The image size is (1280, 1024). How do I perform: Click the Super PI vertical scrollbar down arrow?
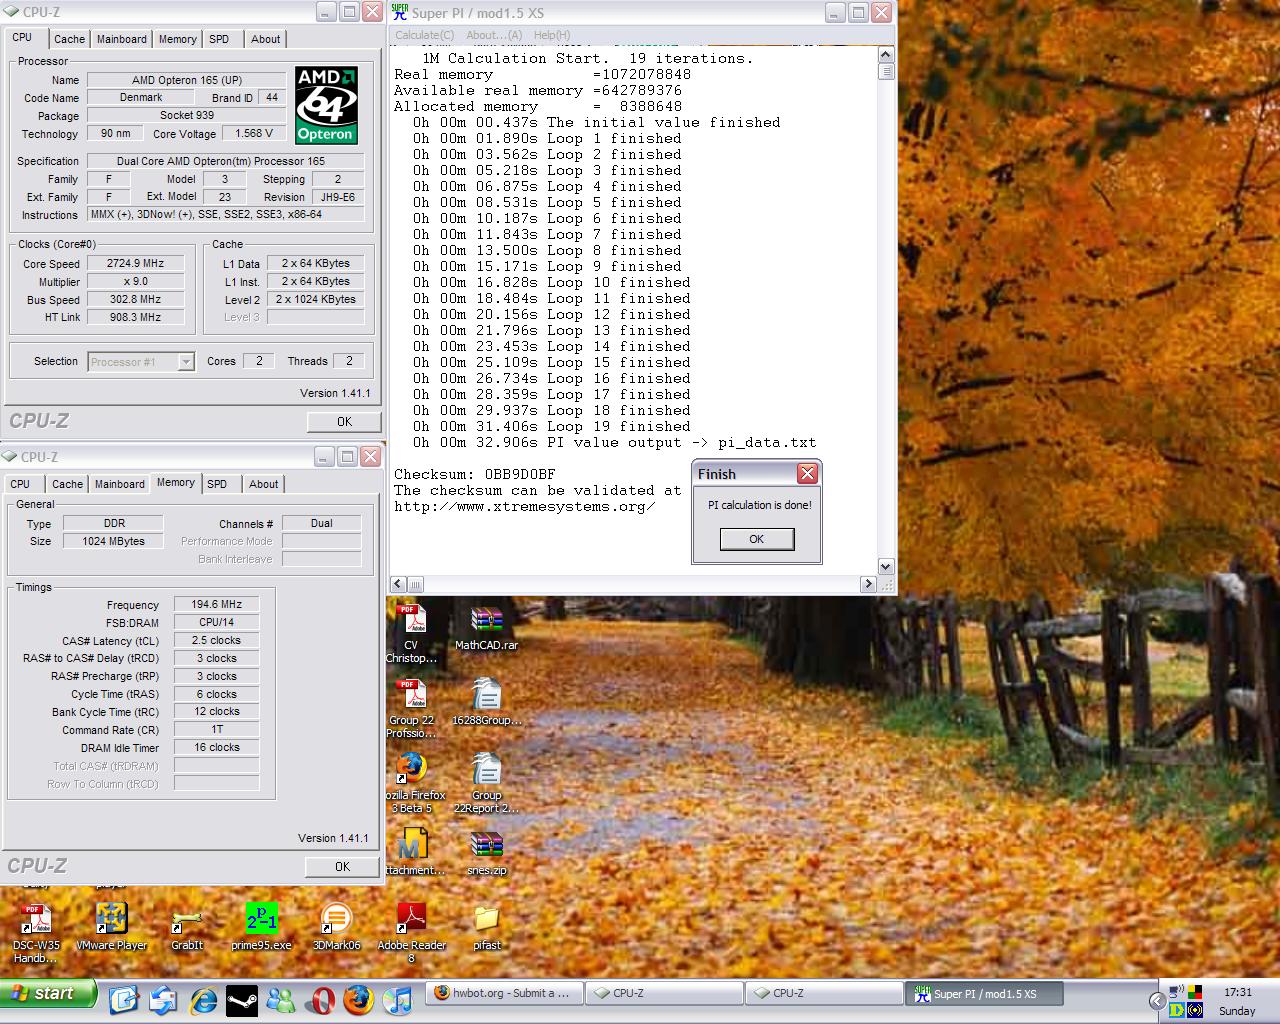[x=885, y=566]
